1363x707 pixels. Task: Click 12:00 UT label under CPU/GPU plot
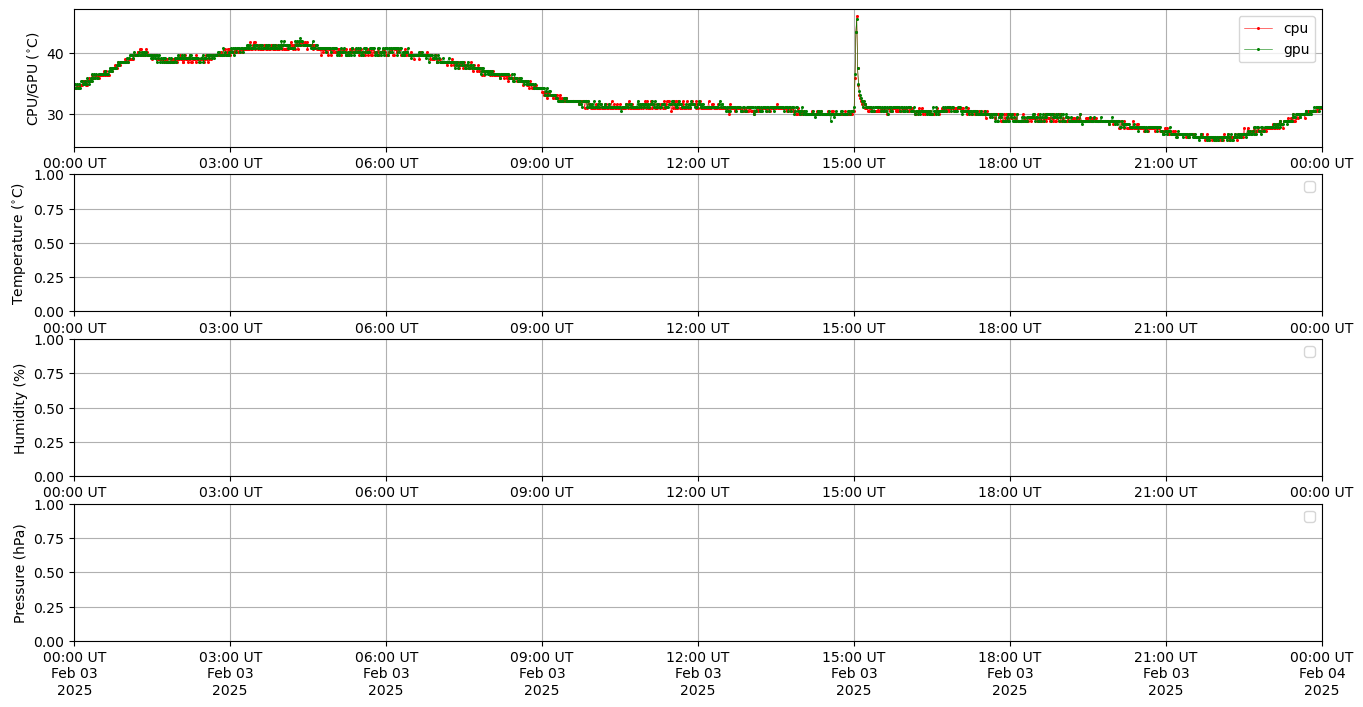pos(698,163)
